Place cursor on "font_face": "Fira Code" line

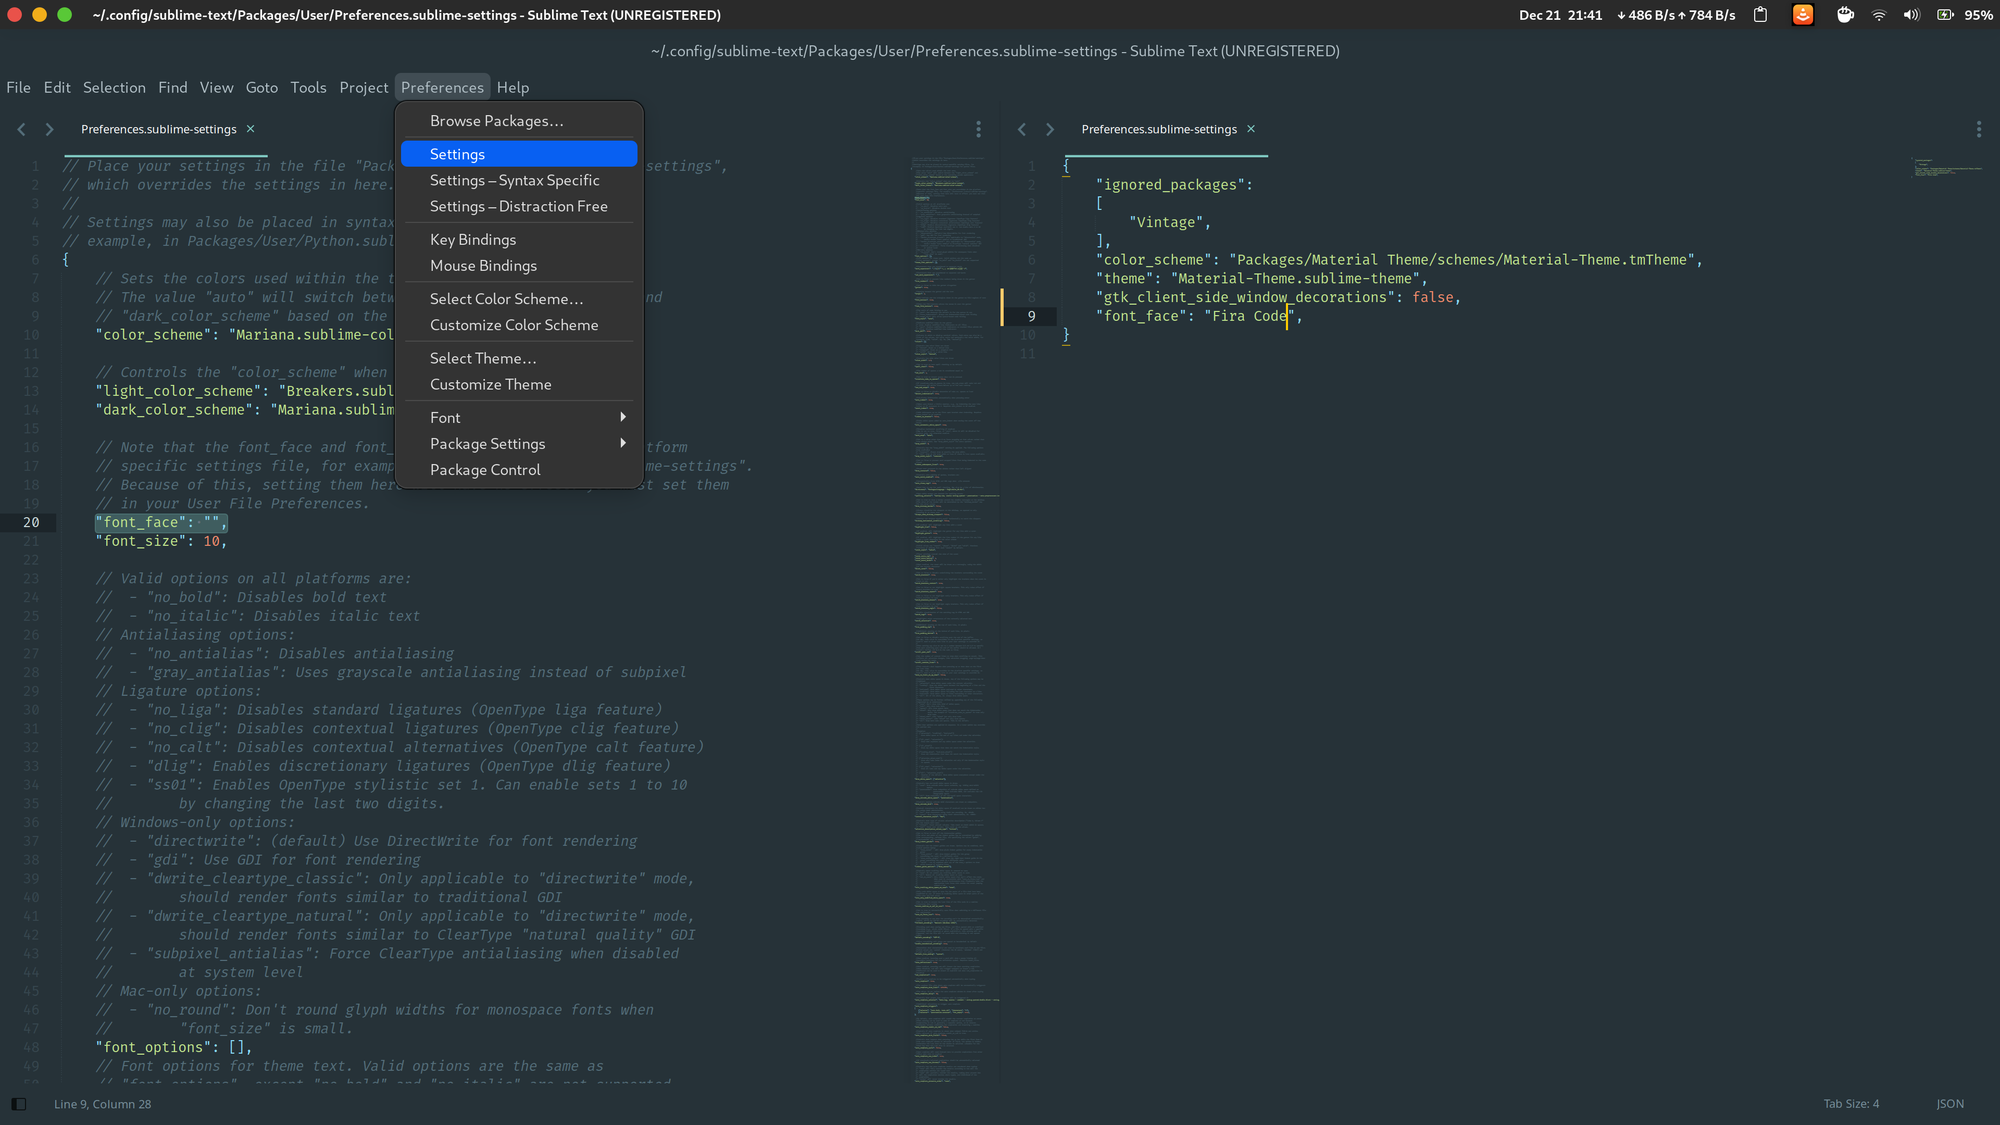(1199, 316)
